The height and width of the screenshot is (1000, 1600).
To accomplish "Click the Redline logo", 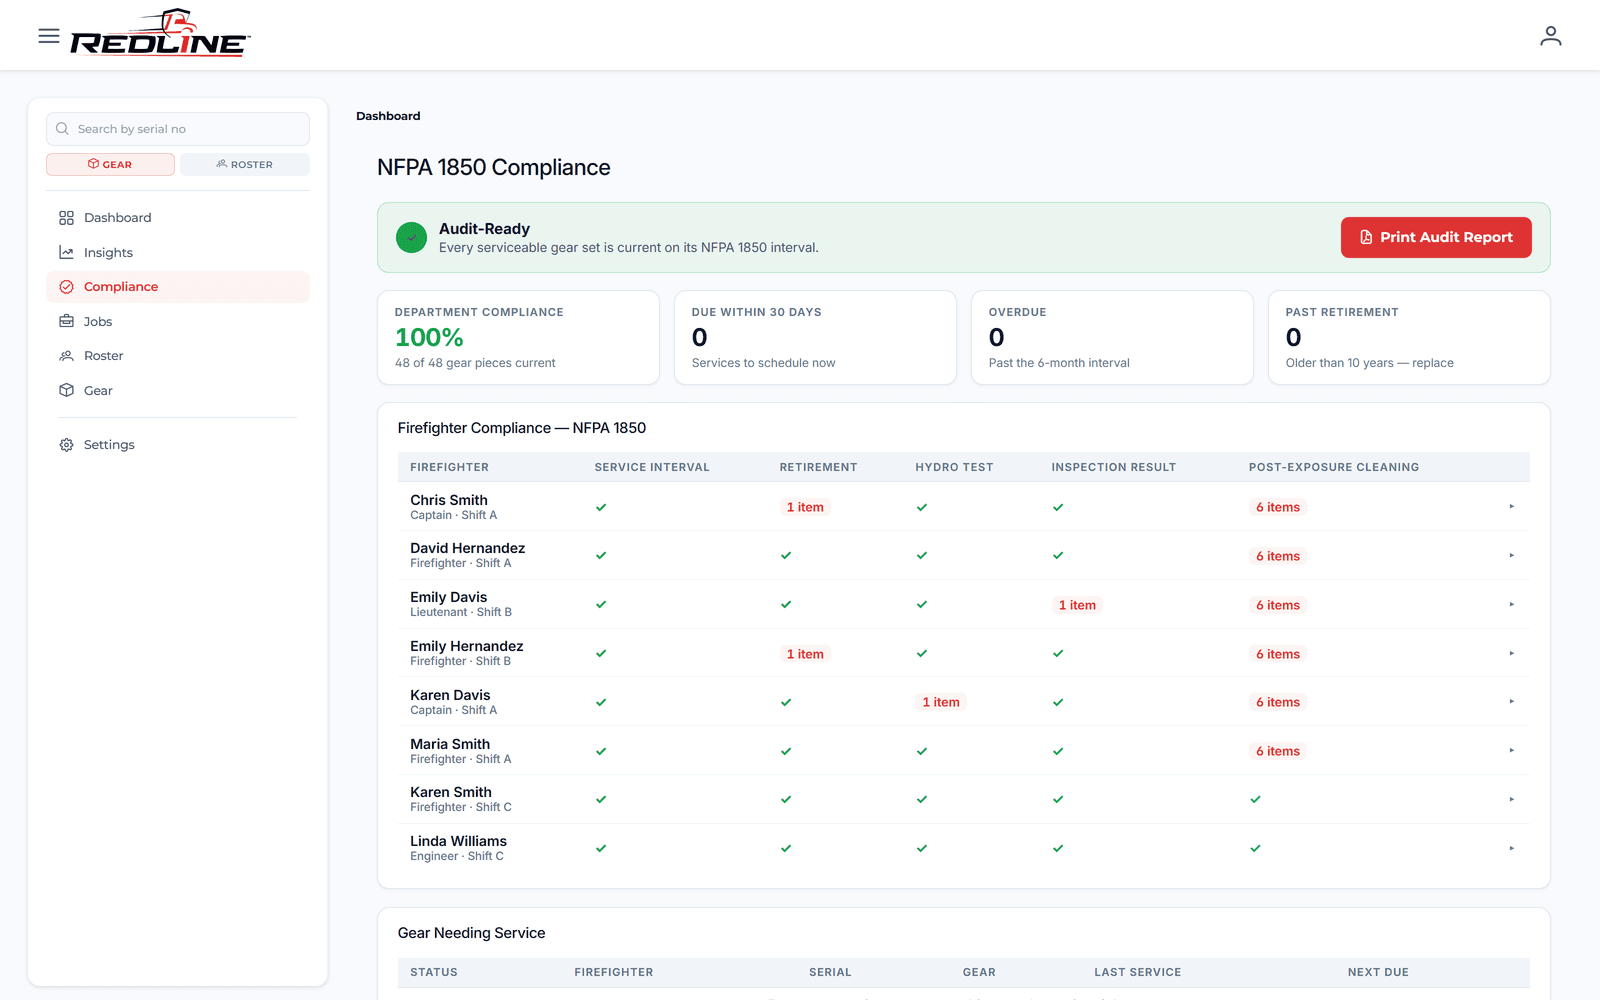I will [x=160, y=33].
